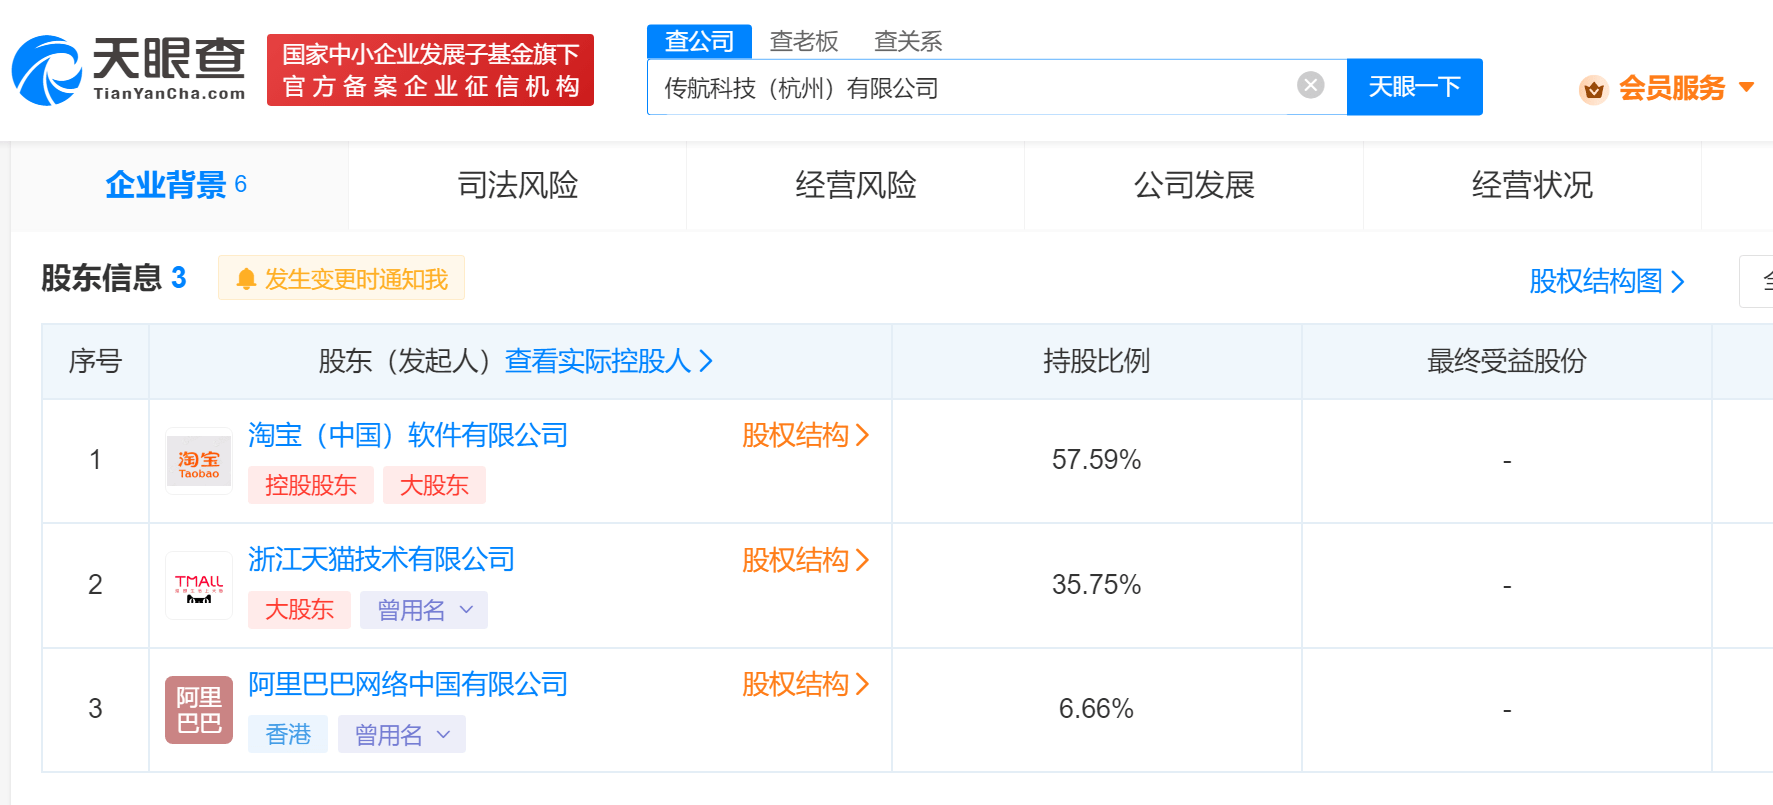Image resolution: width=1773 pixels, height=805 pixels.
Task: Open the 股权结构图 link
Action: pos(1606,282)
